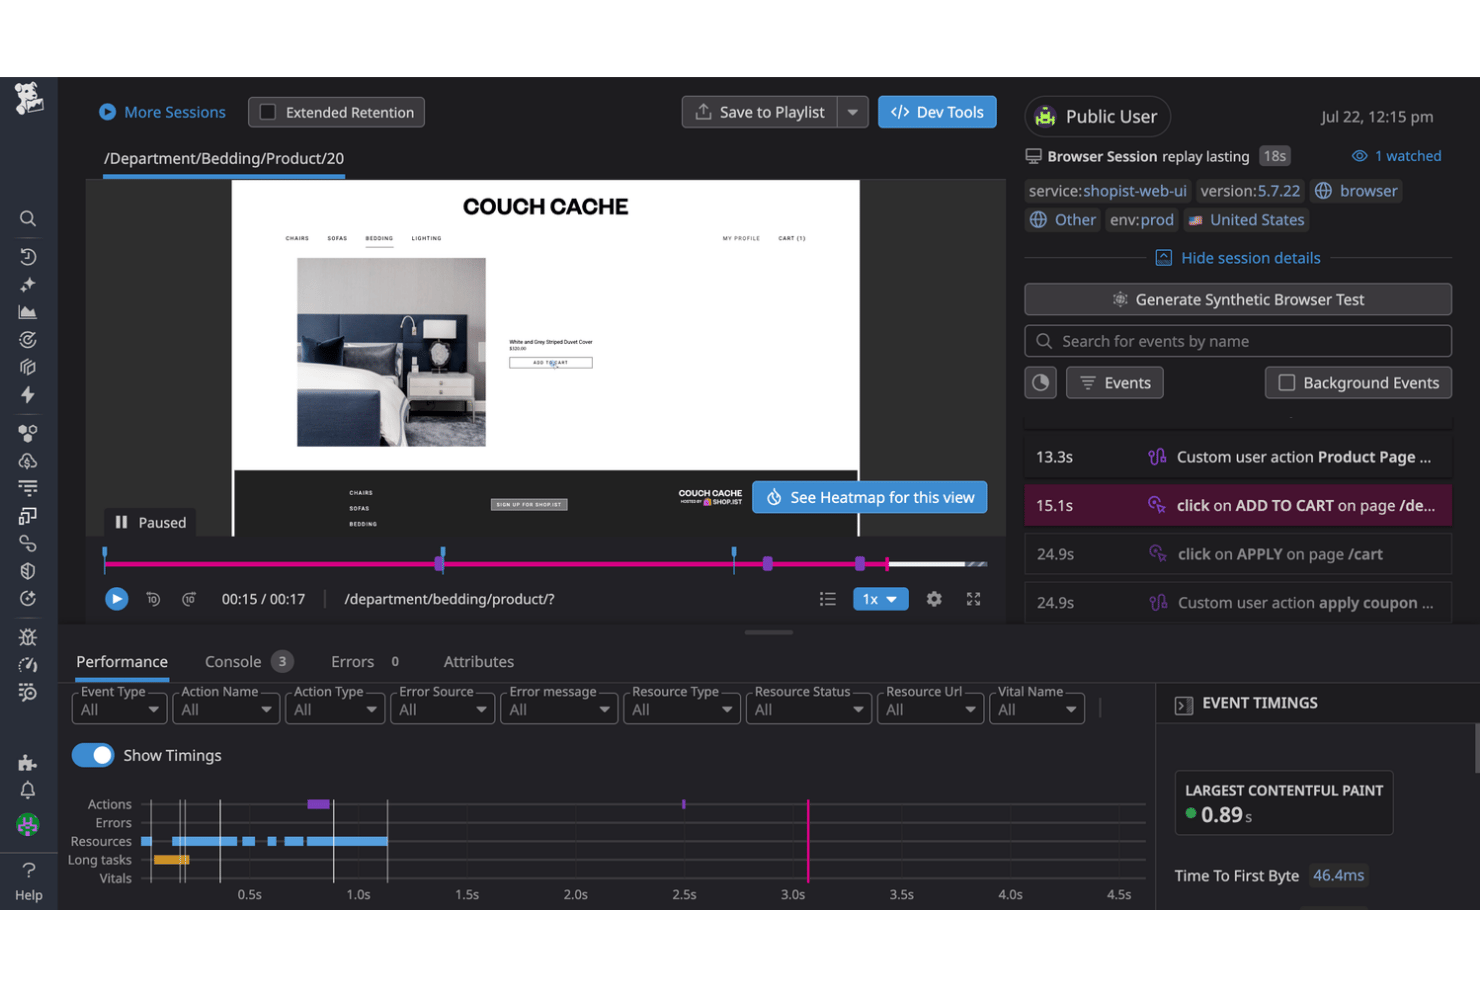The height and width of the screenshot is (987, 1480).
Task: Switch to the Performance tab
Action: click(122, 662)
